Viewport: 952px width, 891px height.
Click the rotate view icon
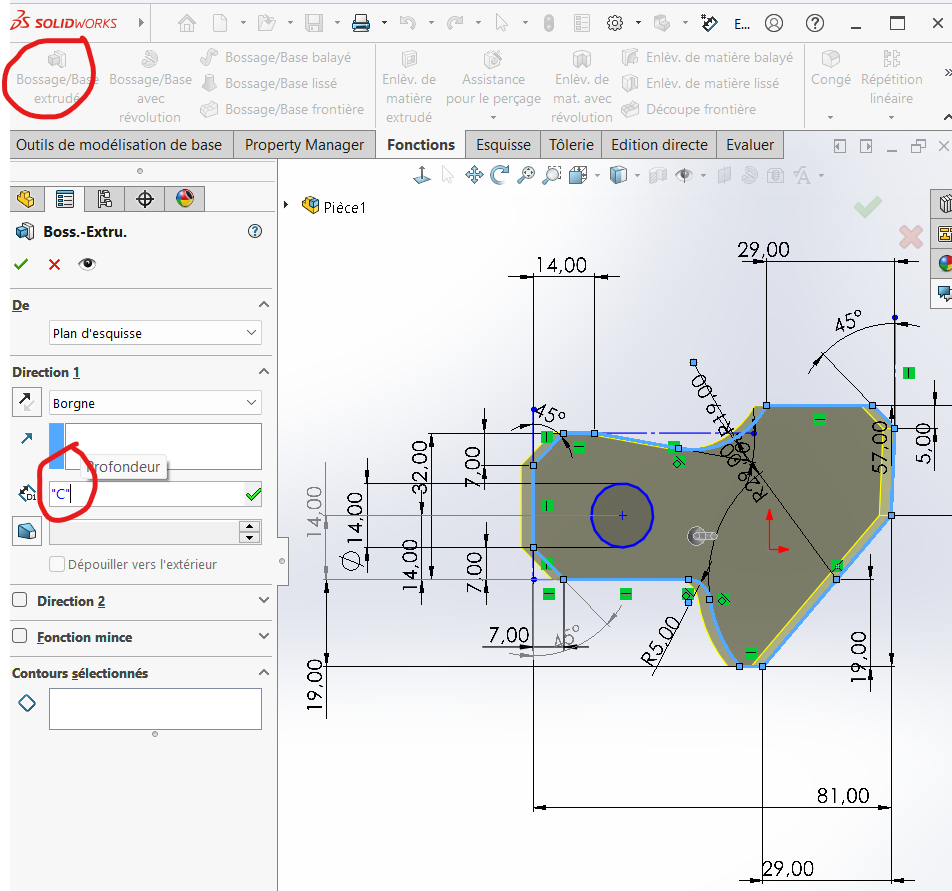pyautogui.click(x=500, y=175)
